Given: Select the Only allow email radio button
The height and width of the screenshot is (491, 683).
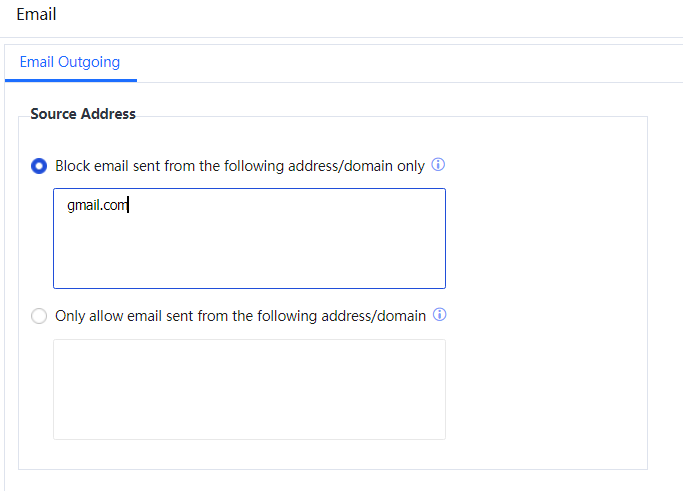Looking at the screenshot, I should (39, 316).
